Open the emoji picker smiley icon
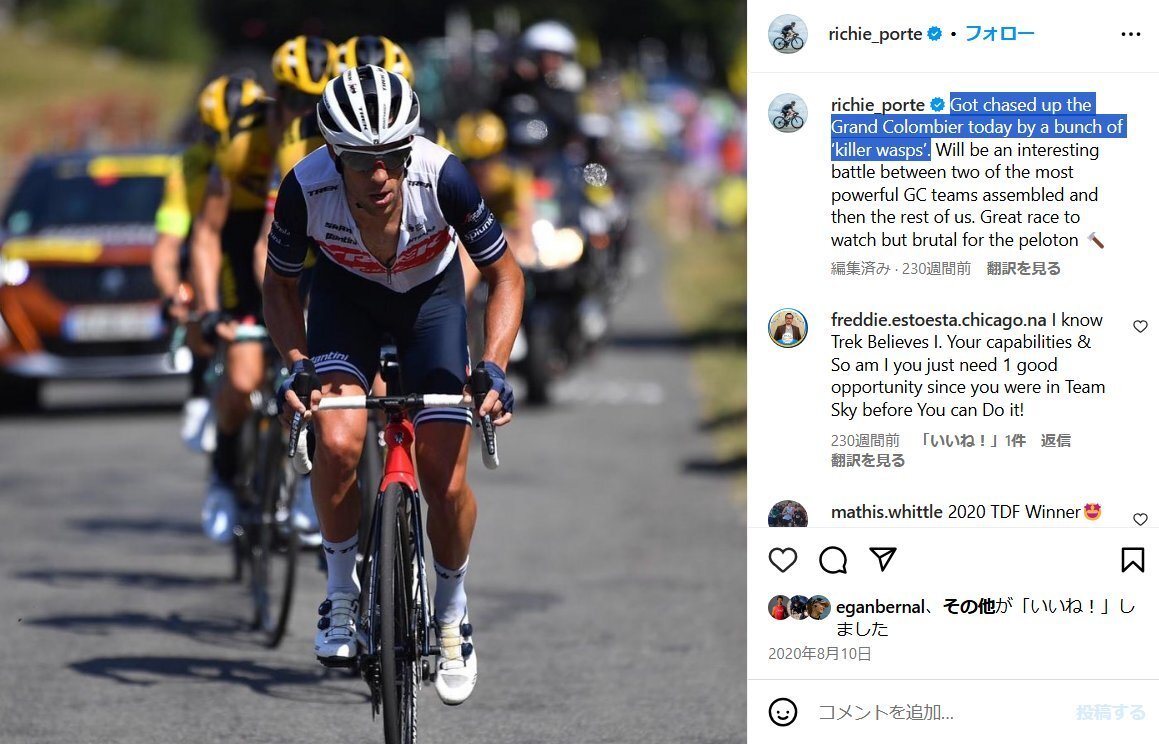 (783, 712)
